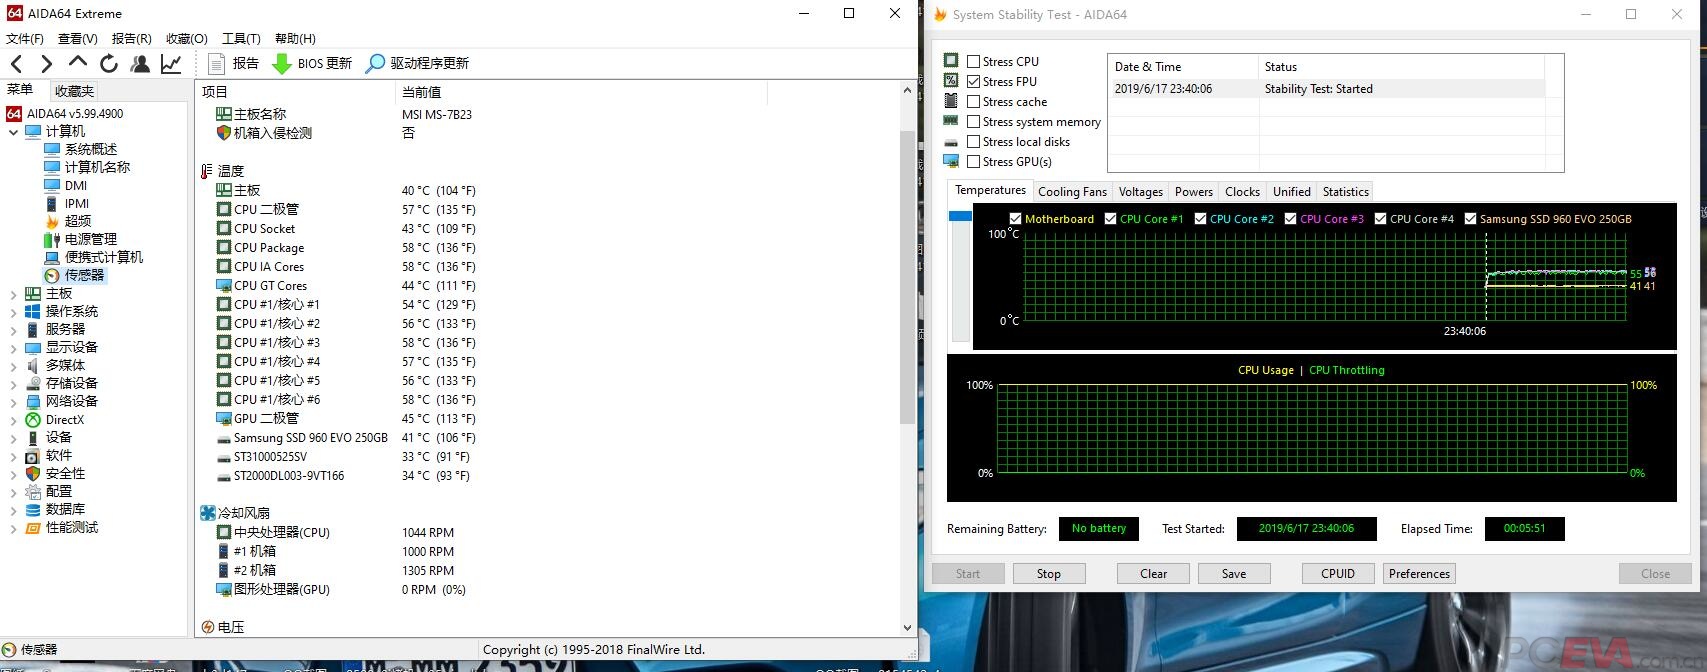The image size is (1707, 672).
Task: Click the 报告 report toolbar button
Action: click(233, 63)
